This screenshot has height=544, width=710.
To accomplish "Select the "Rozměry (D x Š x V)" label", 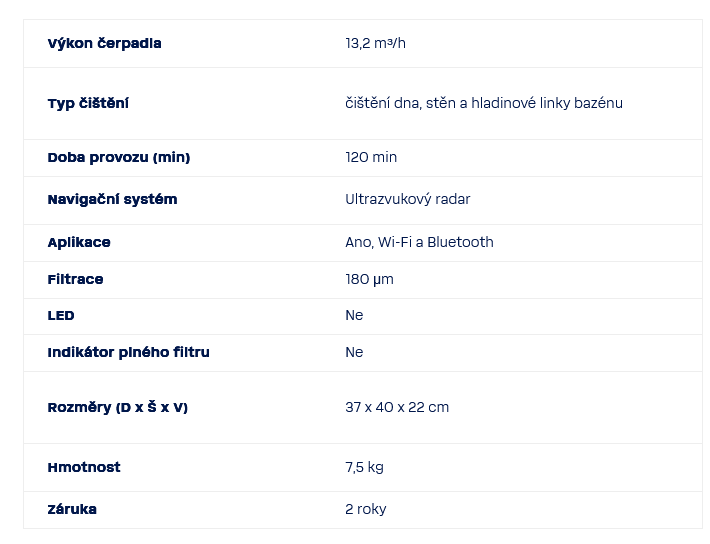I will (117, 407).
